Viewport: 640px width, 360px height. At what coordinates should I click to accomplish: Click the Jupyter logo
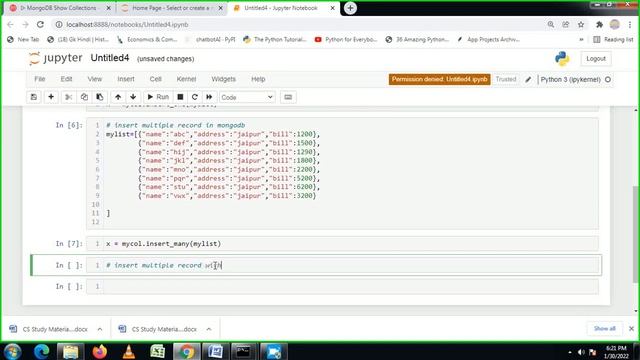(56, 58)
